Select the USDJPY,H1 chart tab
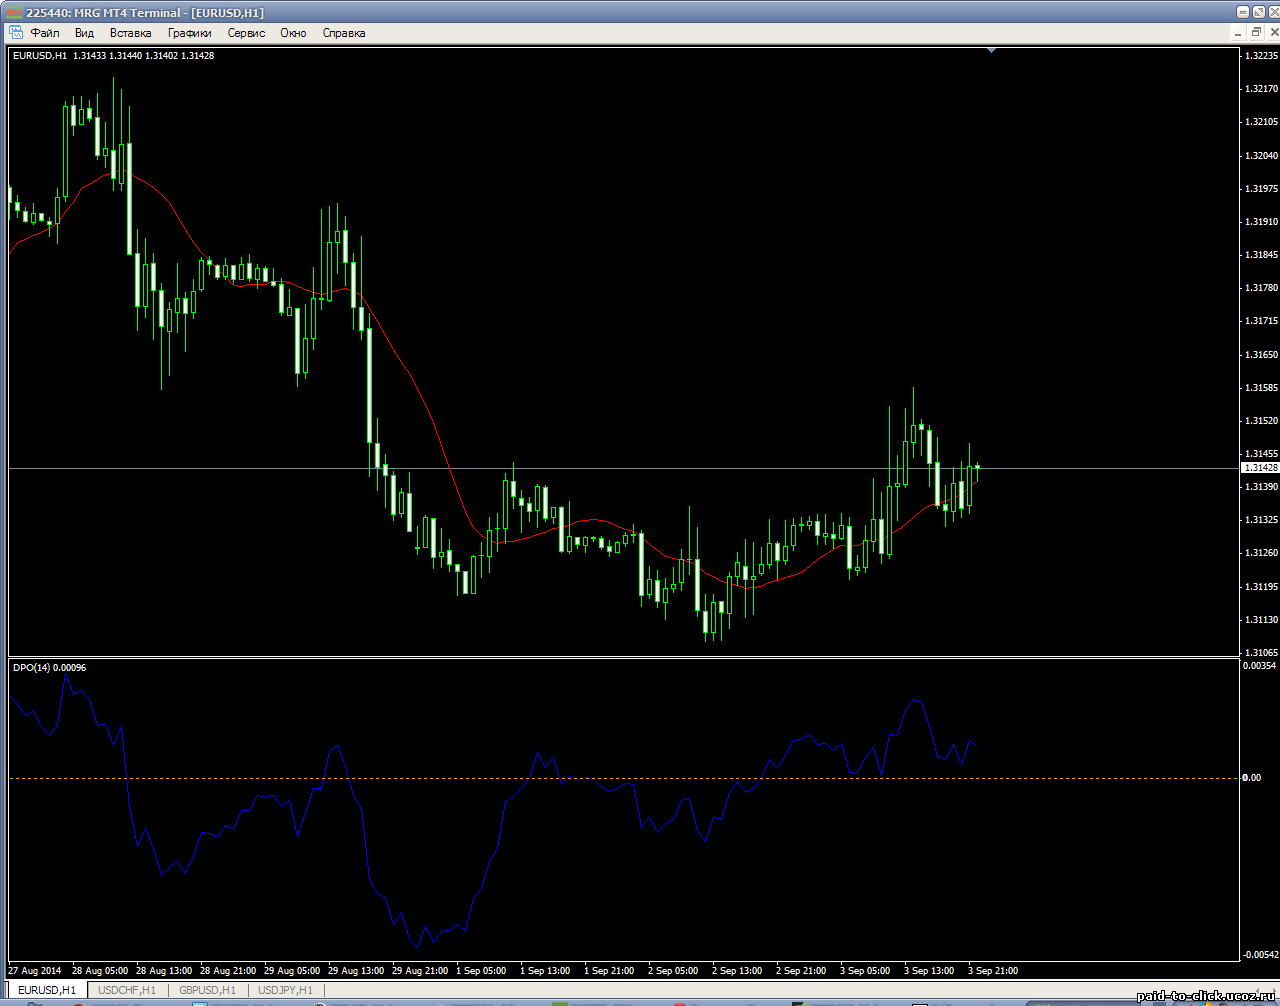Image resolution: width=1280 pixels, height=1006 pixels. [x=285, y=990]
